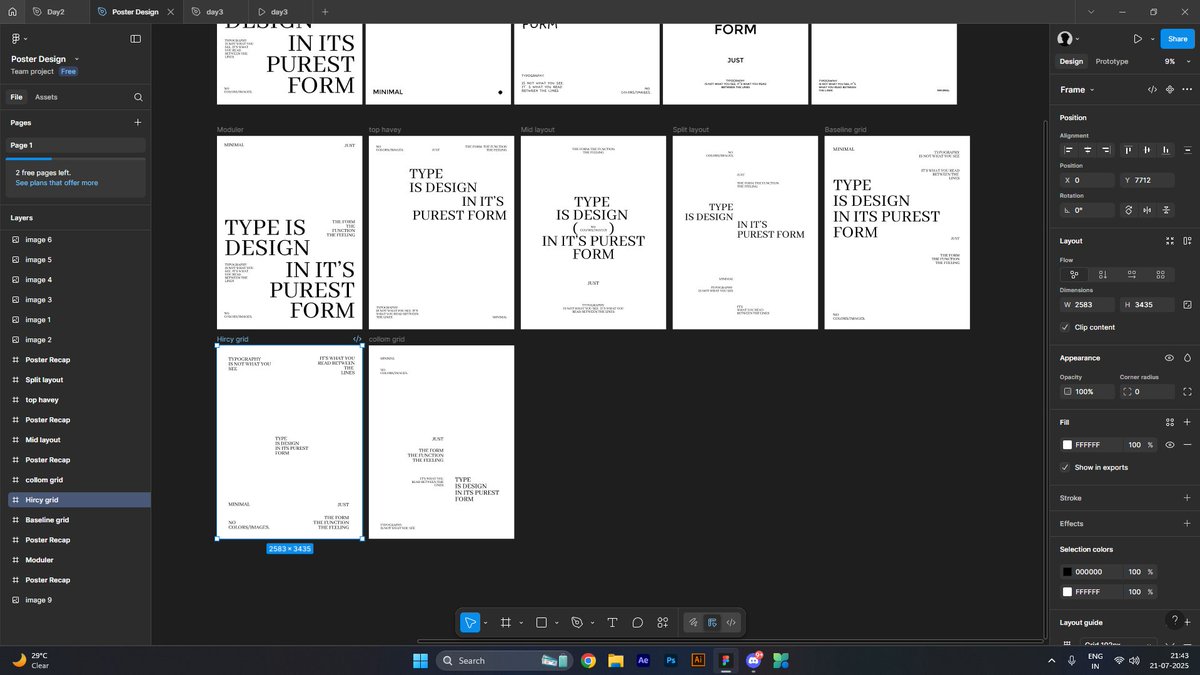Viewport: 1200px width, 675px height.
Task: Toggle constrain proportions lock beside height
Action: tap(1187, 304)
